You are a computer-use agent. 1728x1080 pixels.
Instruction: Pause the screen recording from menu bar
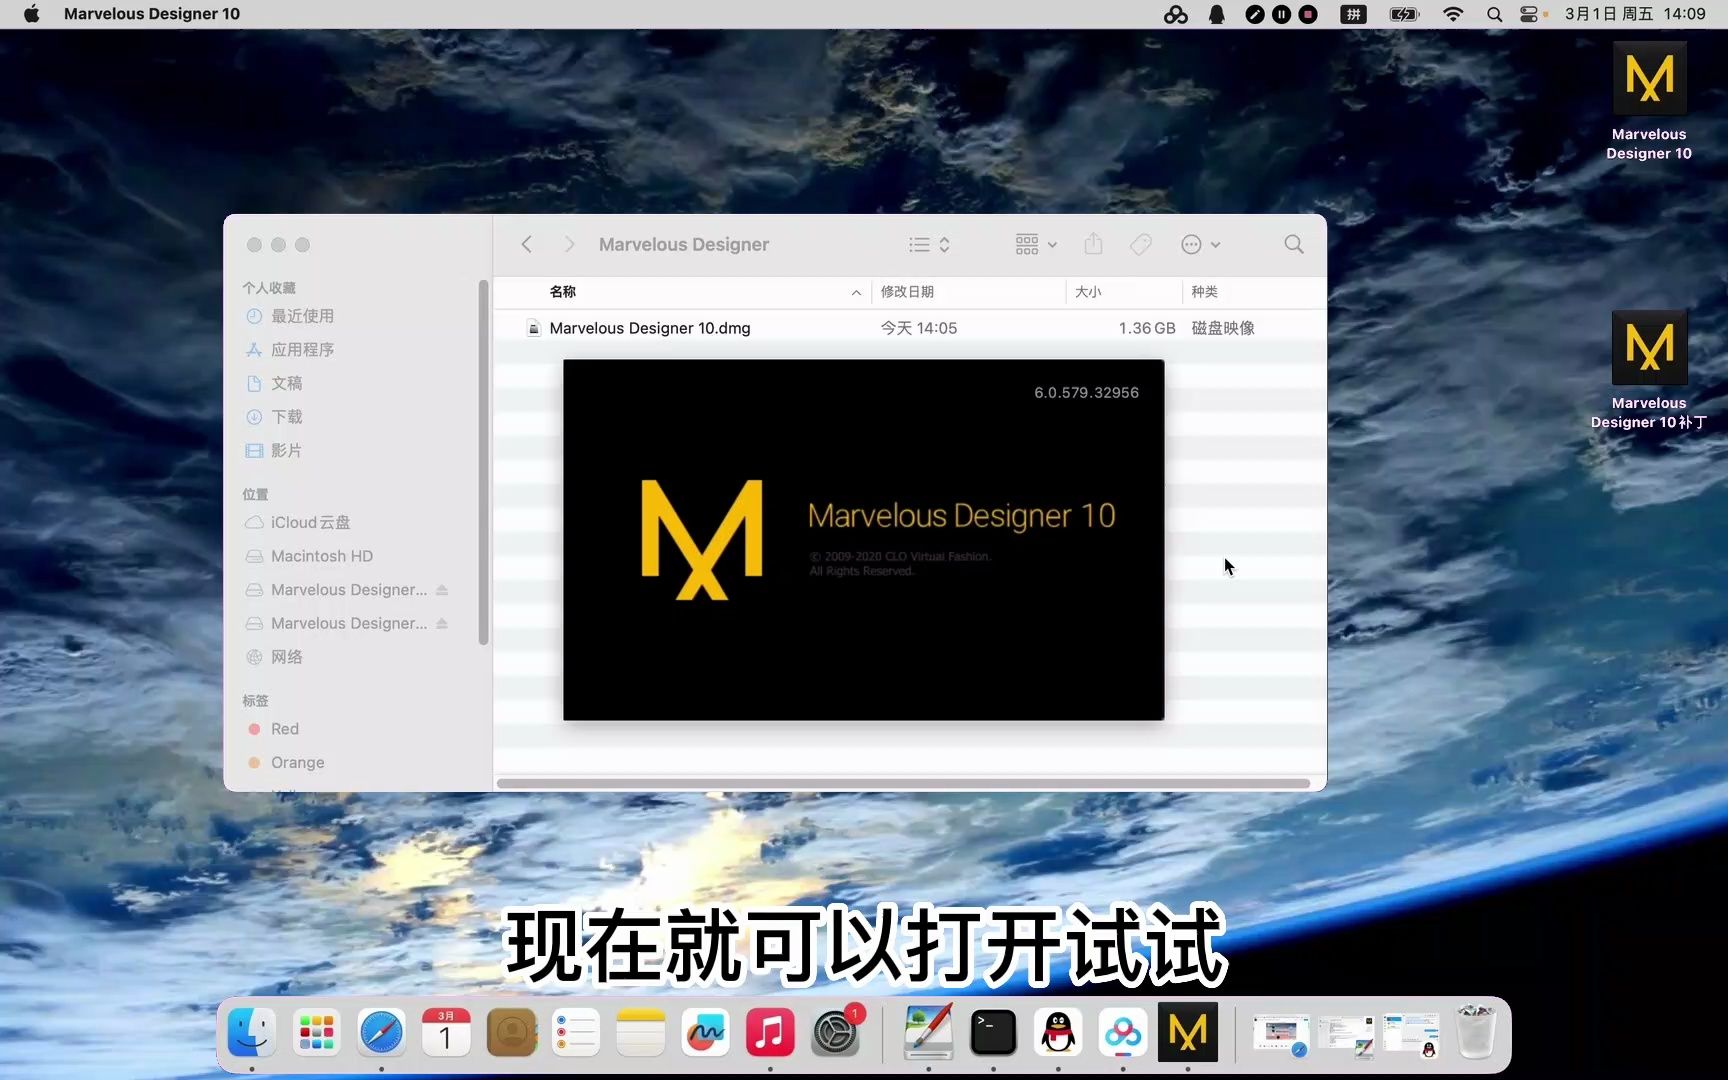[x=1281, y=14]
